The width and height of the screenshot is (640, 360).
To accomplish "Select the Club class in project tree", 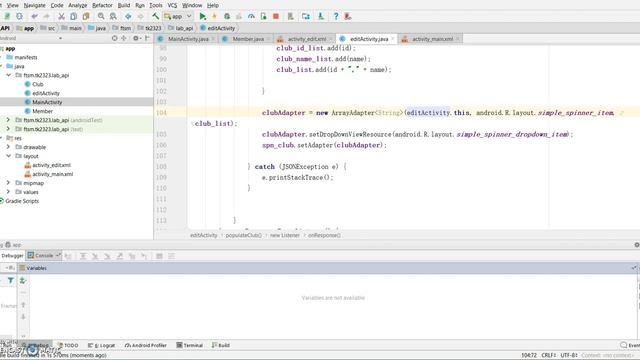I will tap(38, 84).
